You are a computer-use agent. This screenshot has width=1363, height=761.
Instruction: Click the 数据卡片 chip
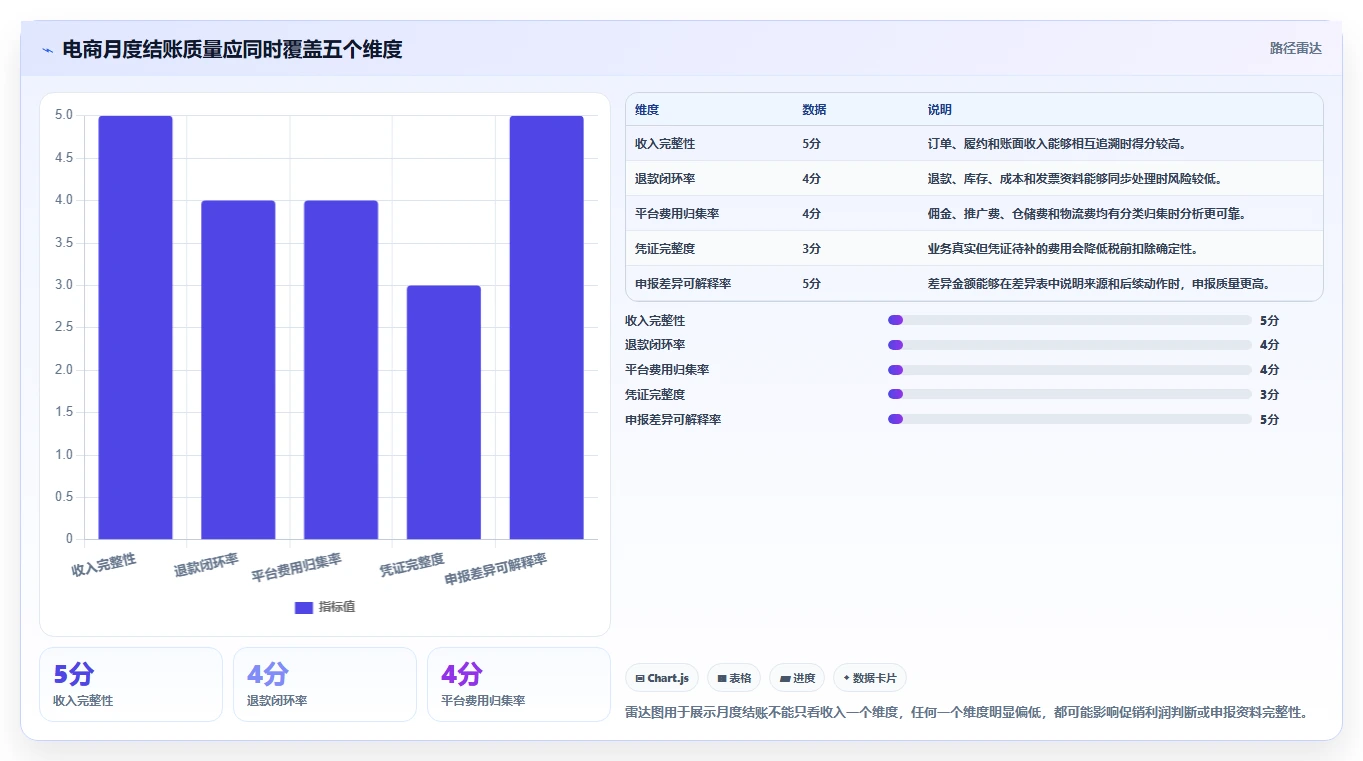tap(870, 678)
